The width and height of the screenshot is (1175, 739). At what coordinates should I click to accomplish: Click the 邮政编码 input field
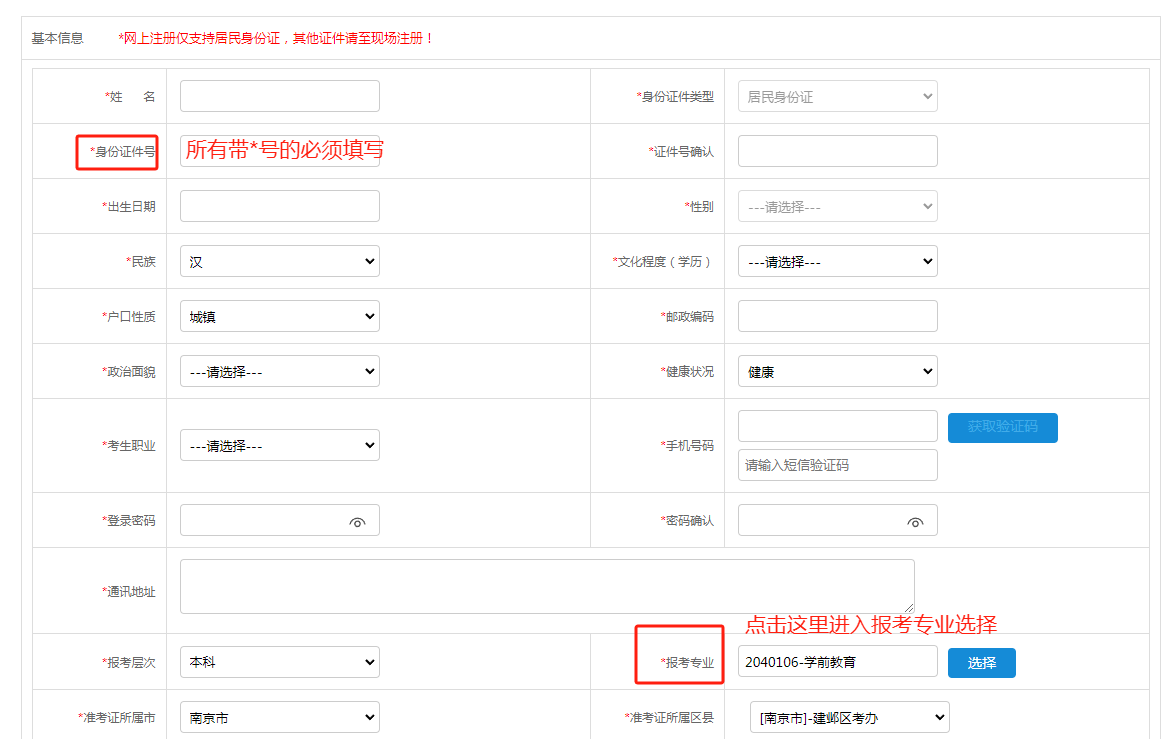[x=837, y=316]
